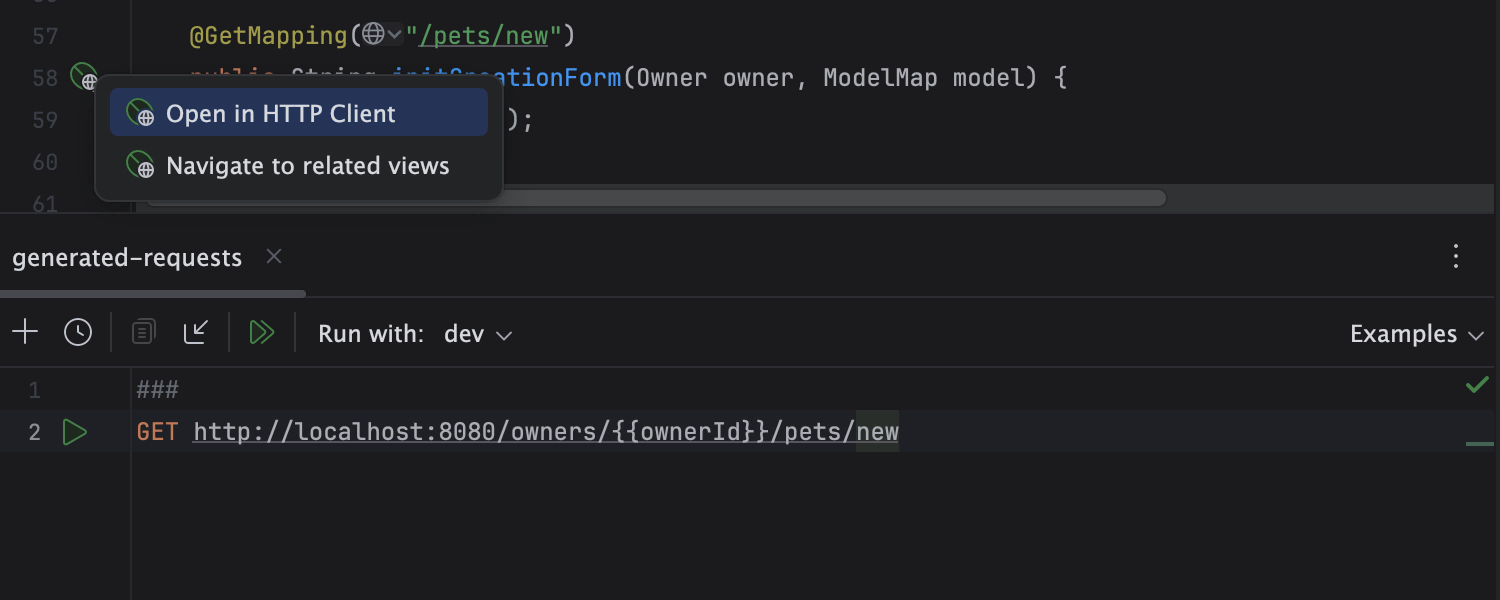Screen dimensions: 1500x600
Task: Run all requests in file
Action: pos(262,332)
